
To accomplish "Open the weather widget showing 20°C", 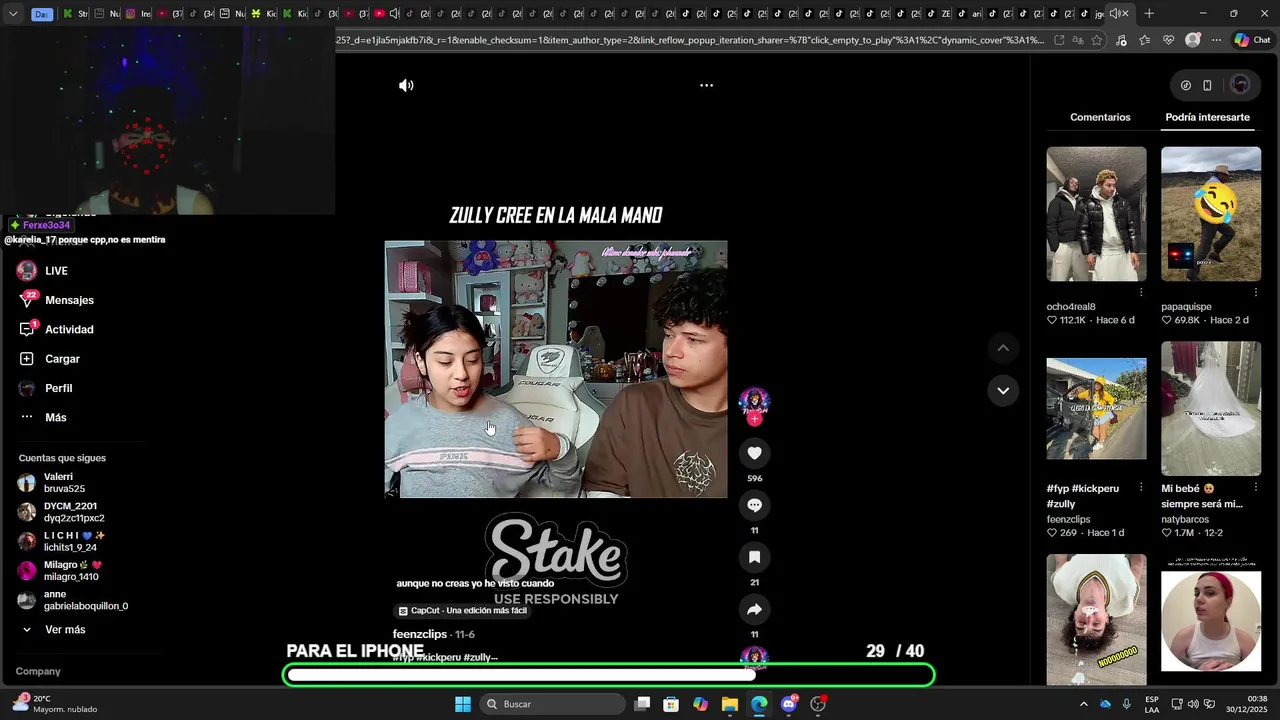I will pyautogui.click(x=57, y=704).
